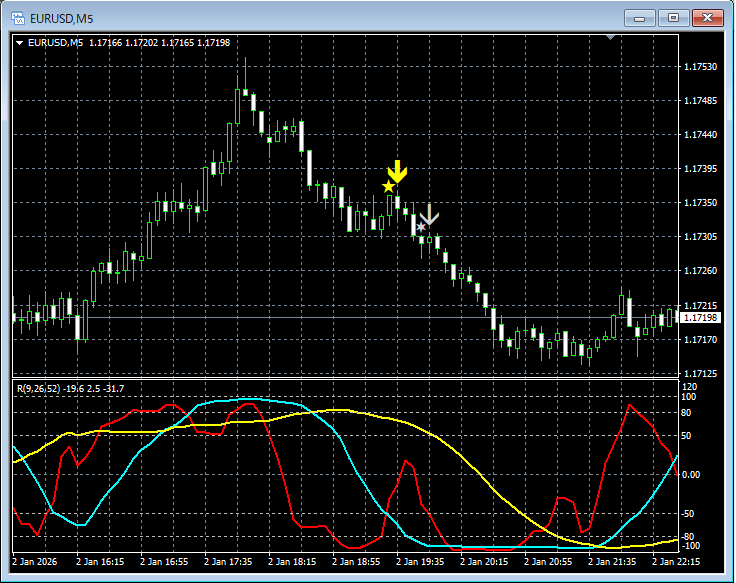Click time label 2 Jan 17:35

point(228,561)
